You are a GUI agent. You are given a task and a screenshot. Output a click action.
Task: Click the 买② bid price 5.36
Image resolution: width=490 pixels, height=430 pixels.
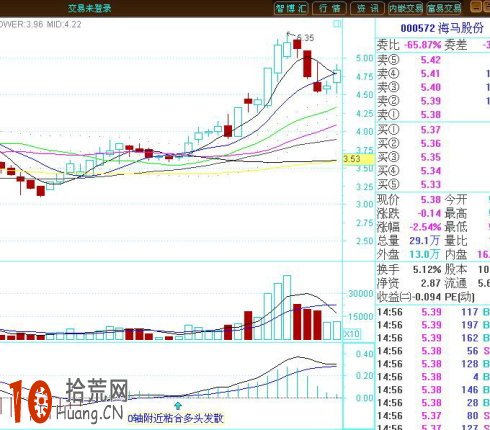pos(430,144)
